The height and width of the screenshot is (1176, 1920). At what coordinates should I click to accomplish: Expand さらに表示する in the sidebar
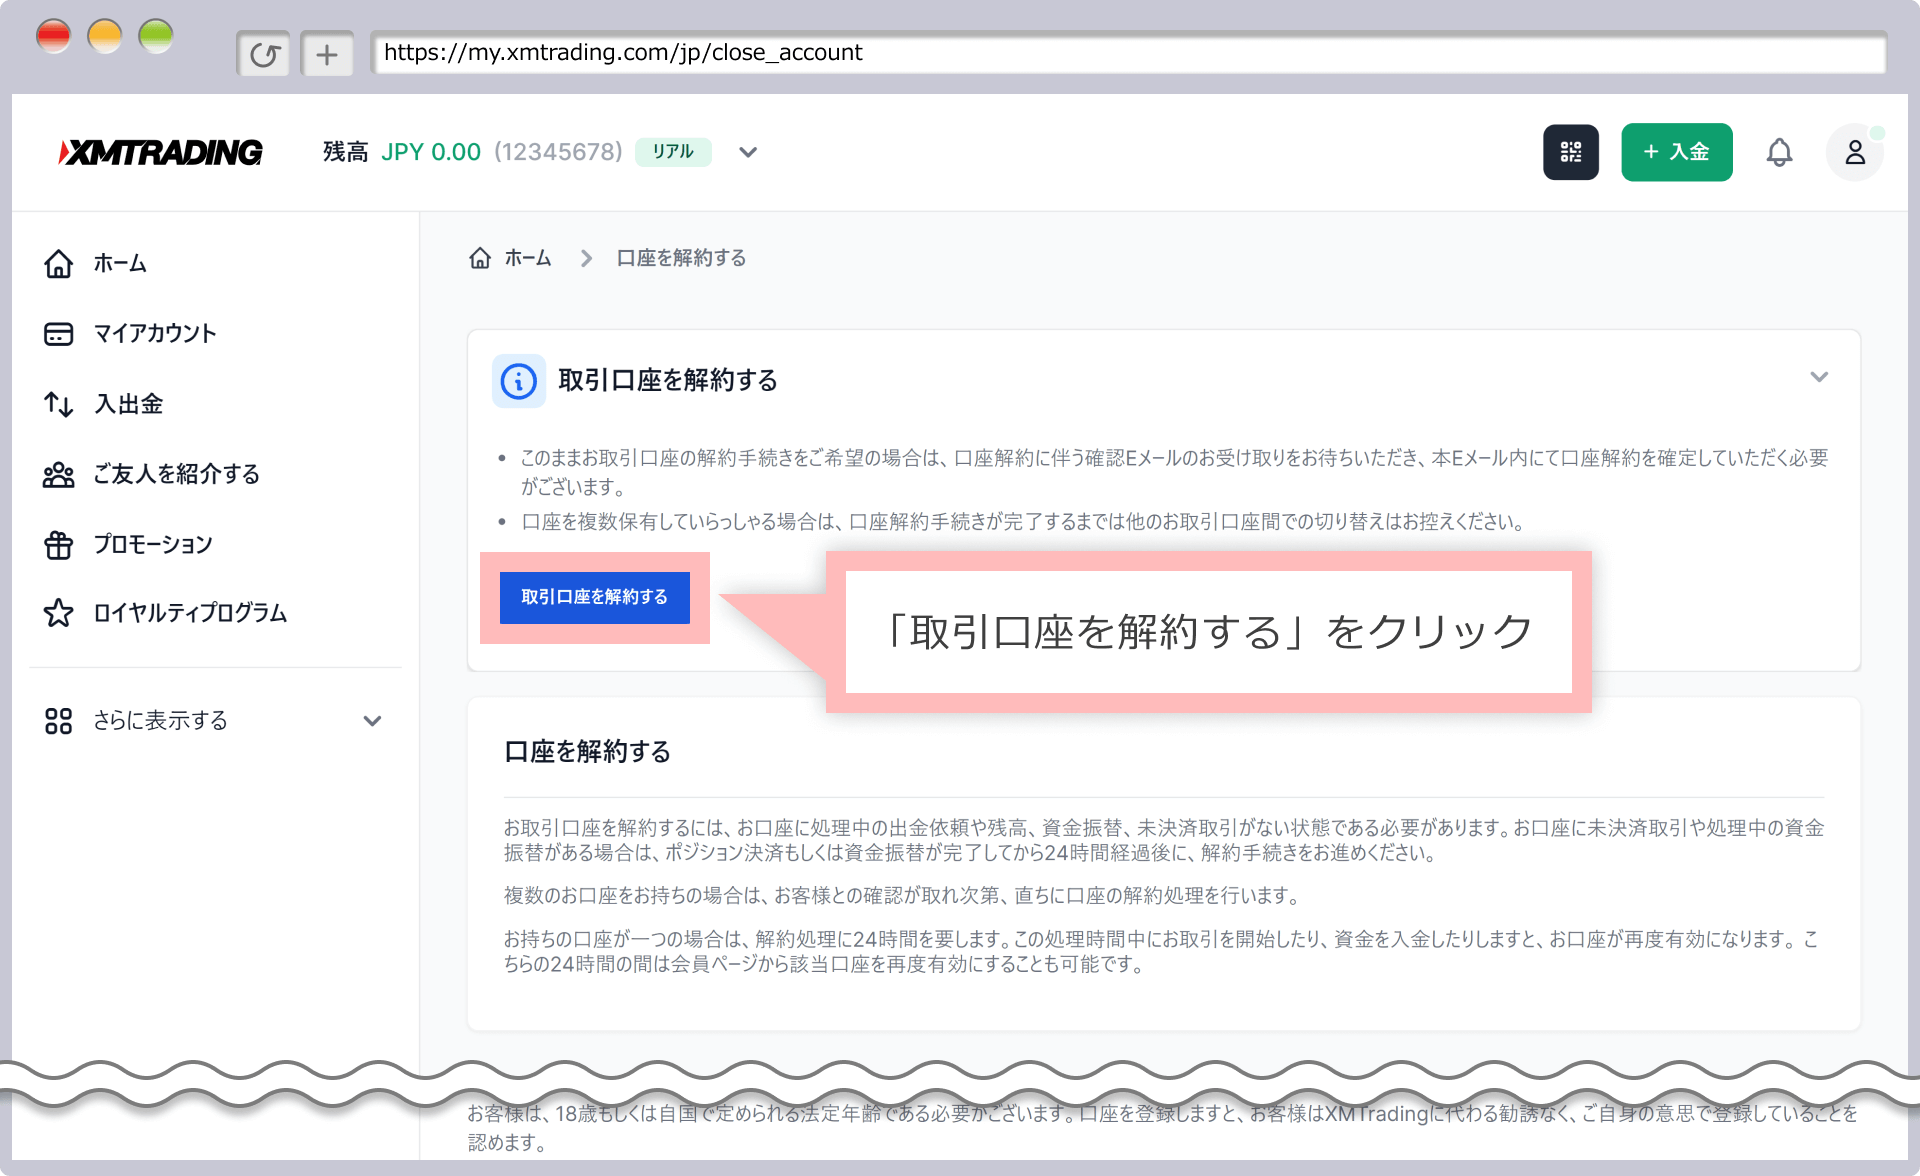(x=372, y=721)
